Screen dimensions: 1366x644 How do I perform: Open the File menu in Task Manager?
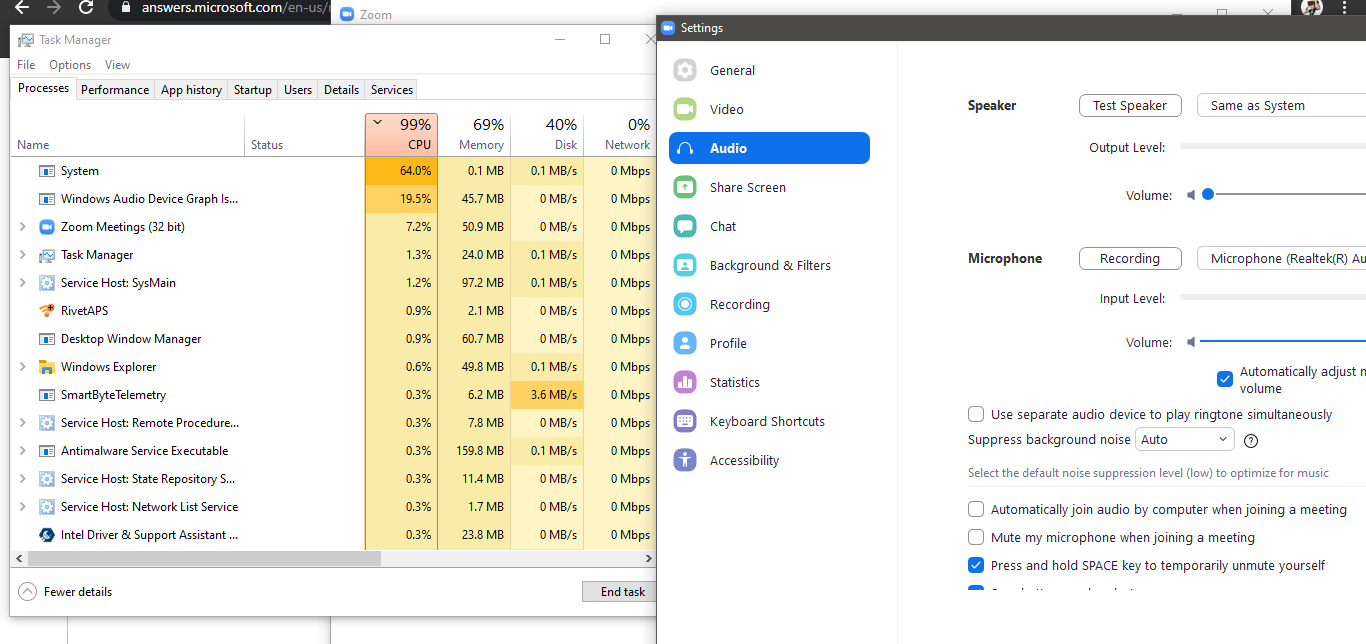click(x=26, y=65)
